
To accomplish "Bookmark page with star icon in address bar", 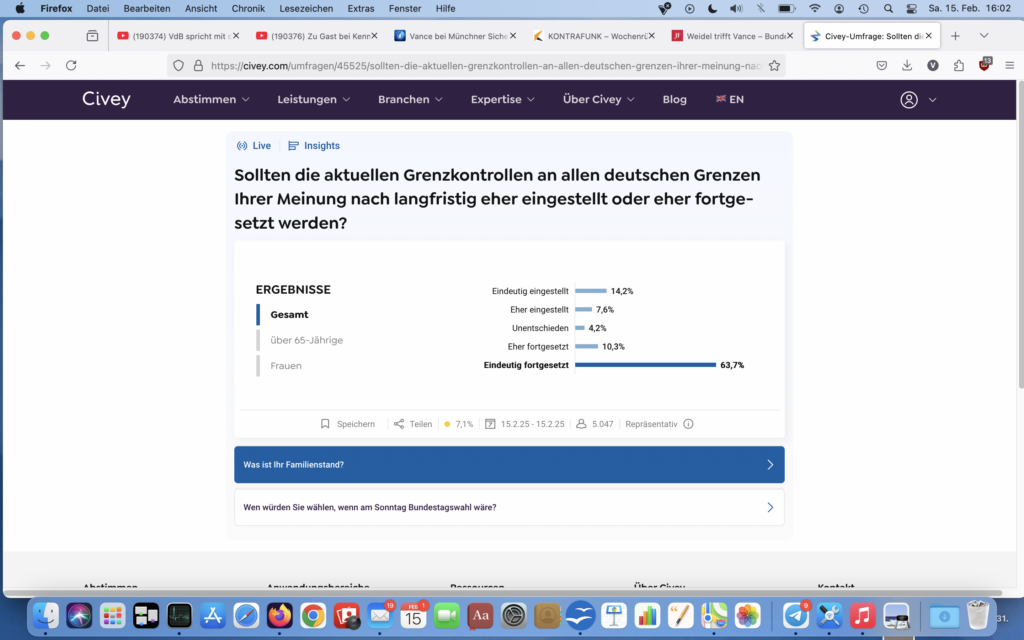I will click(x=773, y=66).
